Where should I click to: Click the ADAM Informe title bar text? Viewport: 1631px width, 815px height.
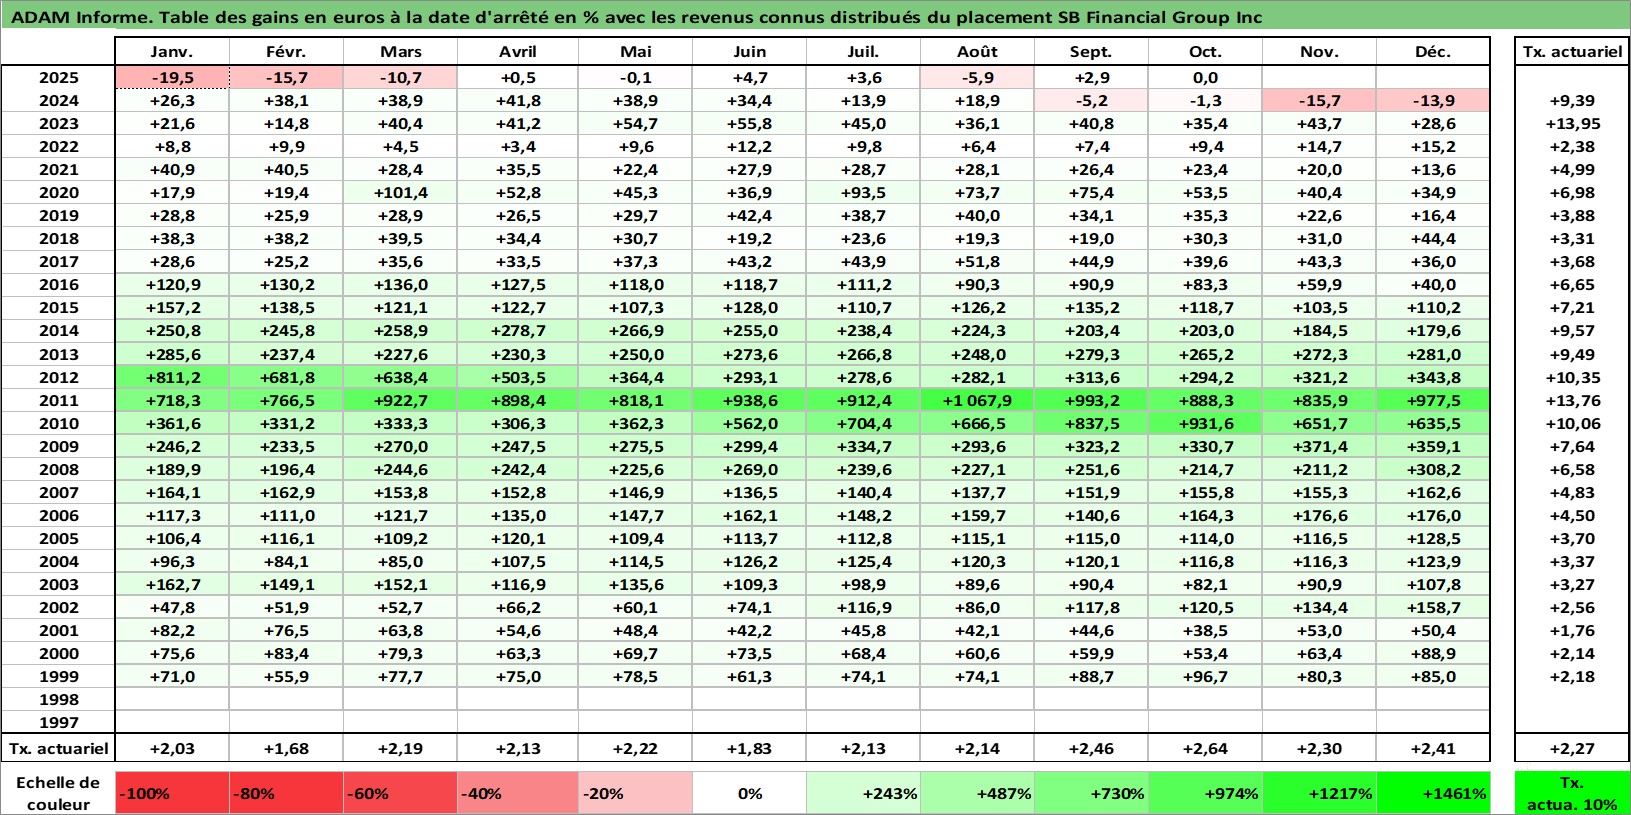(x=636, y=17)
